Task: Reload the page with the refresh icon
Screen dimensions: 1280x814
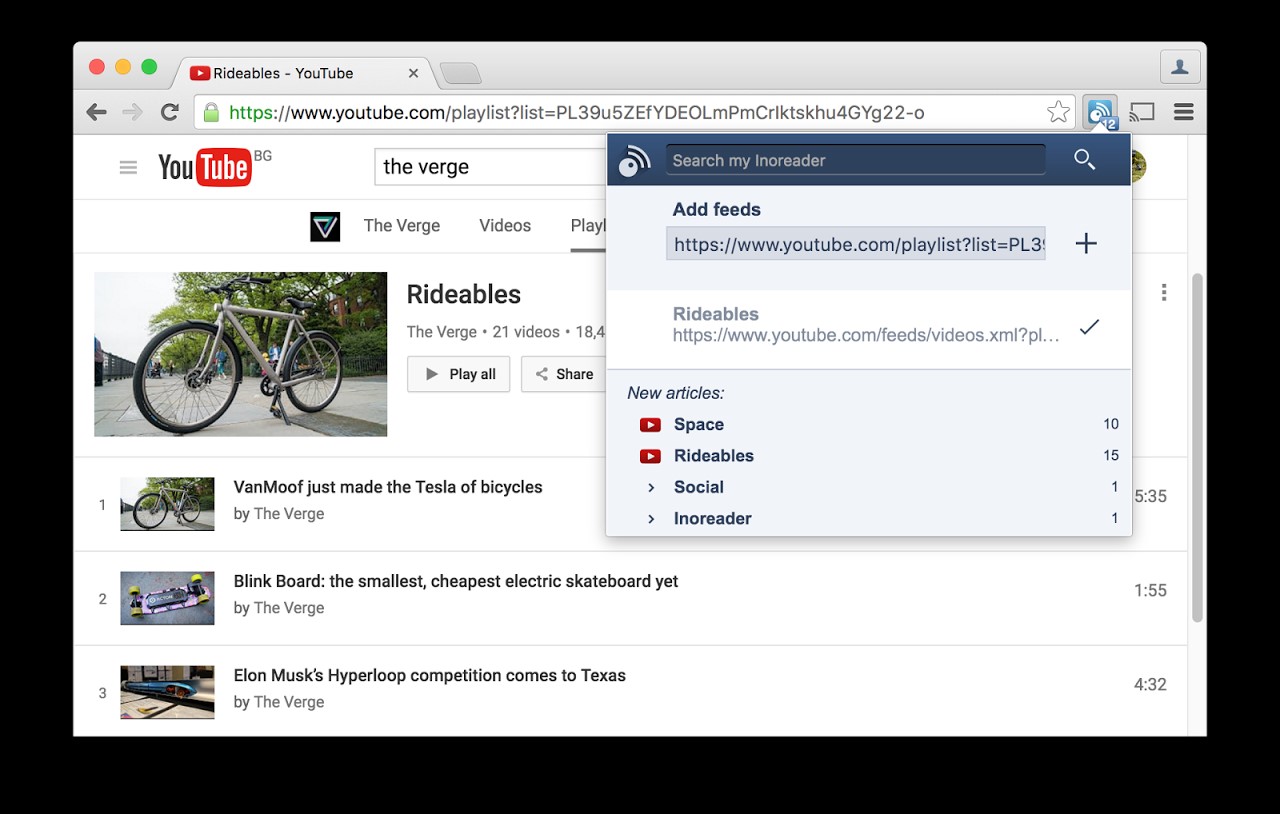Action: [x=170, y=112]
